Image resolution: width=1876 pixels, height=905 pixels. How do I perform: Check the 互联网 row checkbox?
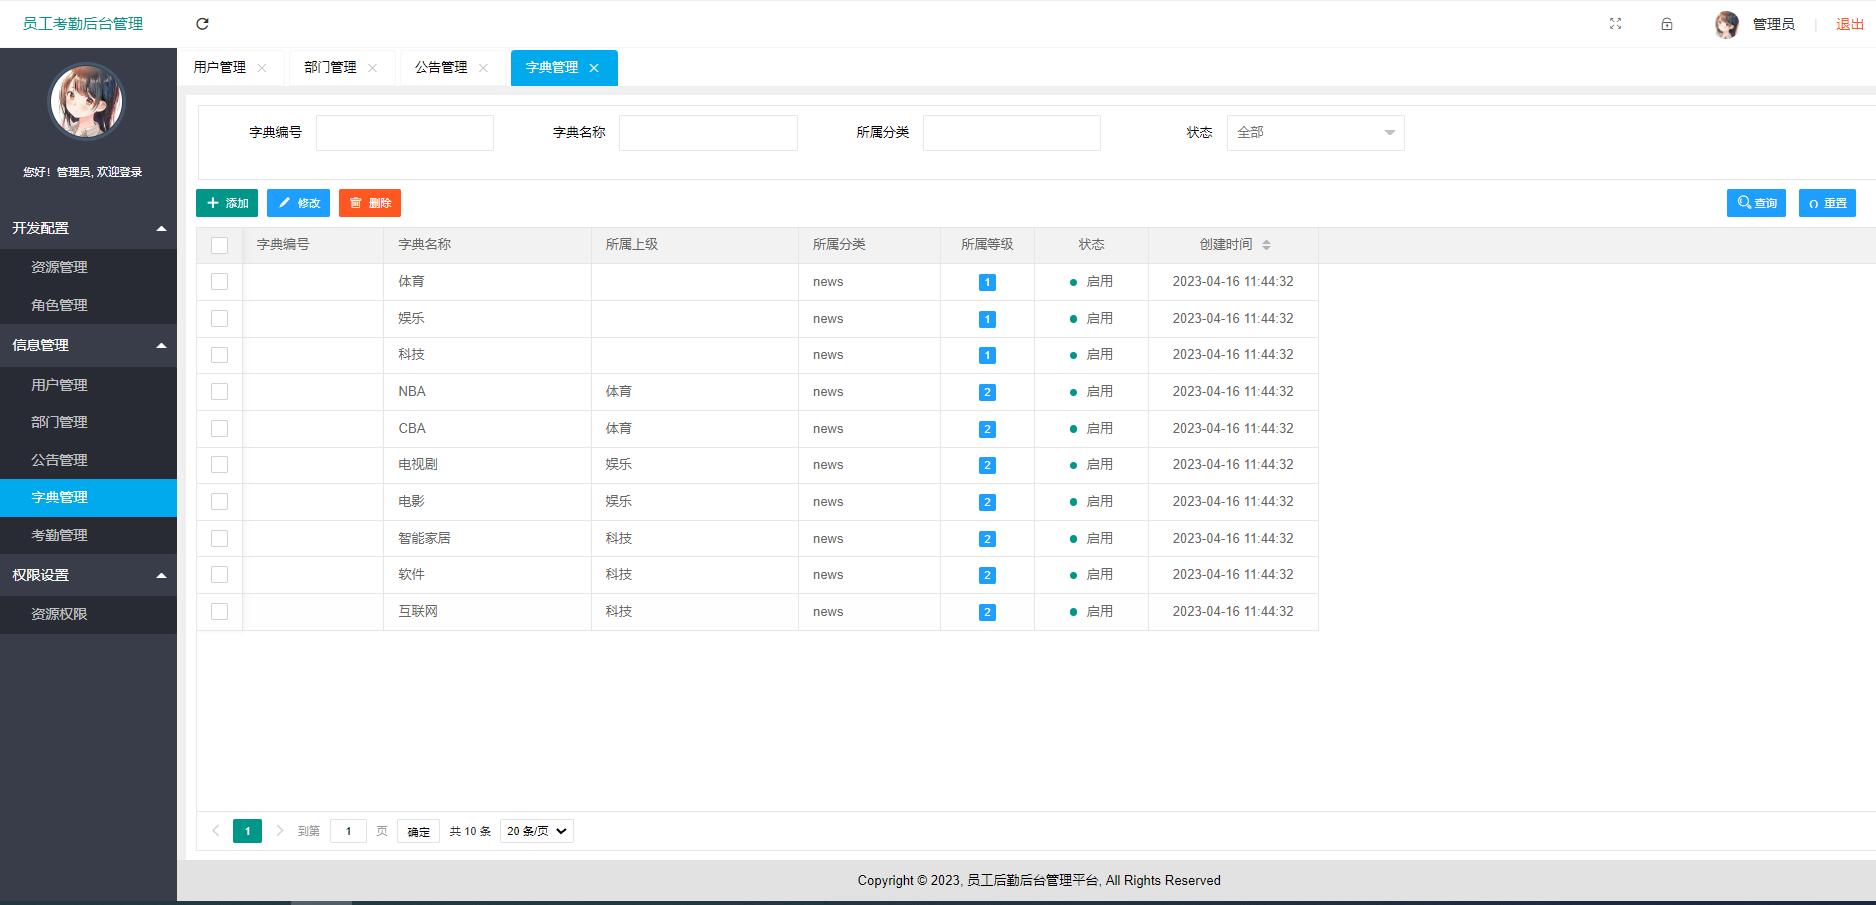coord(220,611)
